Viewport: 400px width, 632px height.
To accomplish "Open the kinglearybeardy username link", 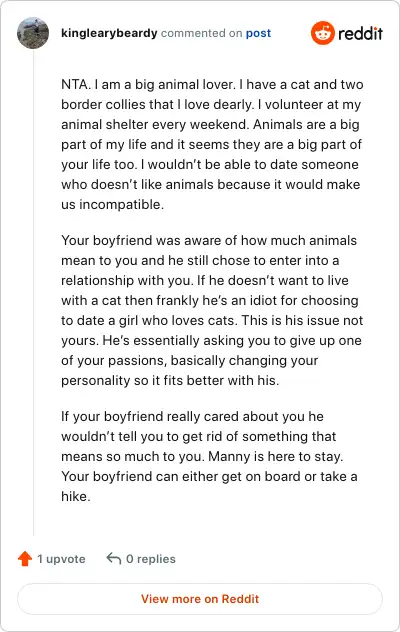I will (x=109, y=33).
